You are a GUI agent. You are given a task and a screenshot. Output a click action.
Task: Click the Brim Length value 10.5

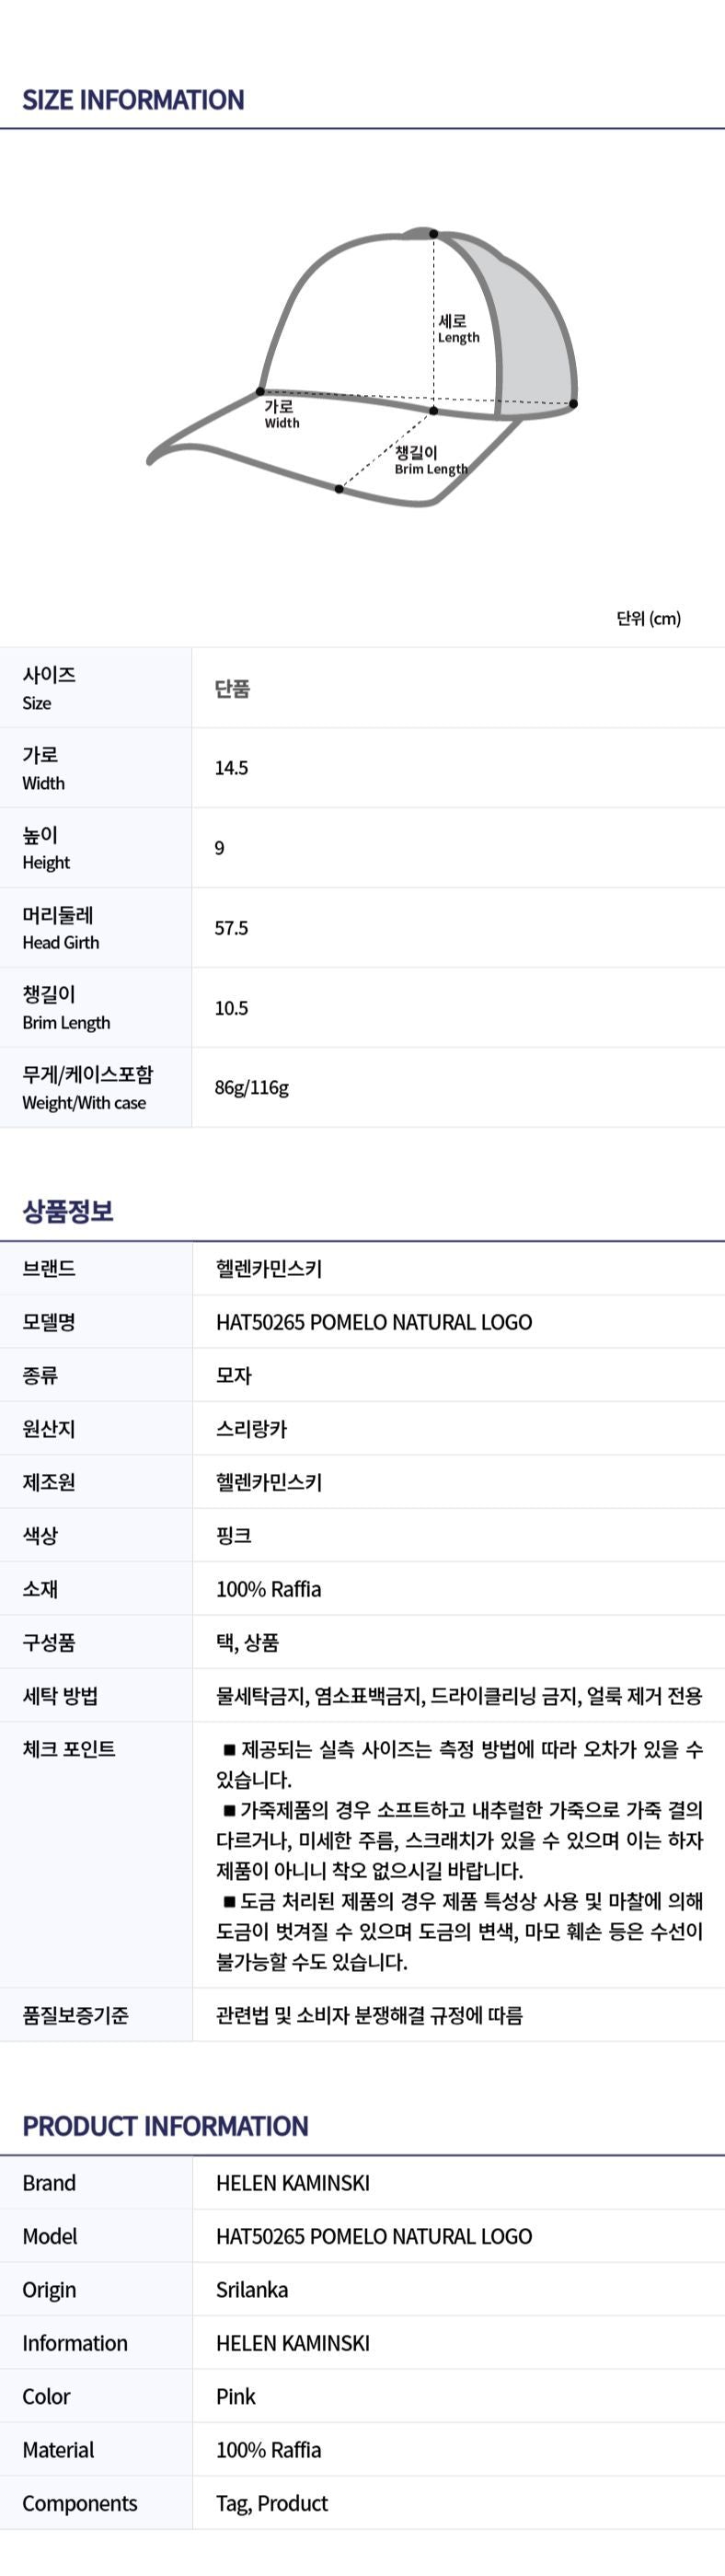(231, 1008)
